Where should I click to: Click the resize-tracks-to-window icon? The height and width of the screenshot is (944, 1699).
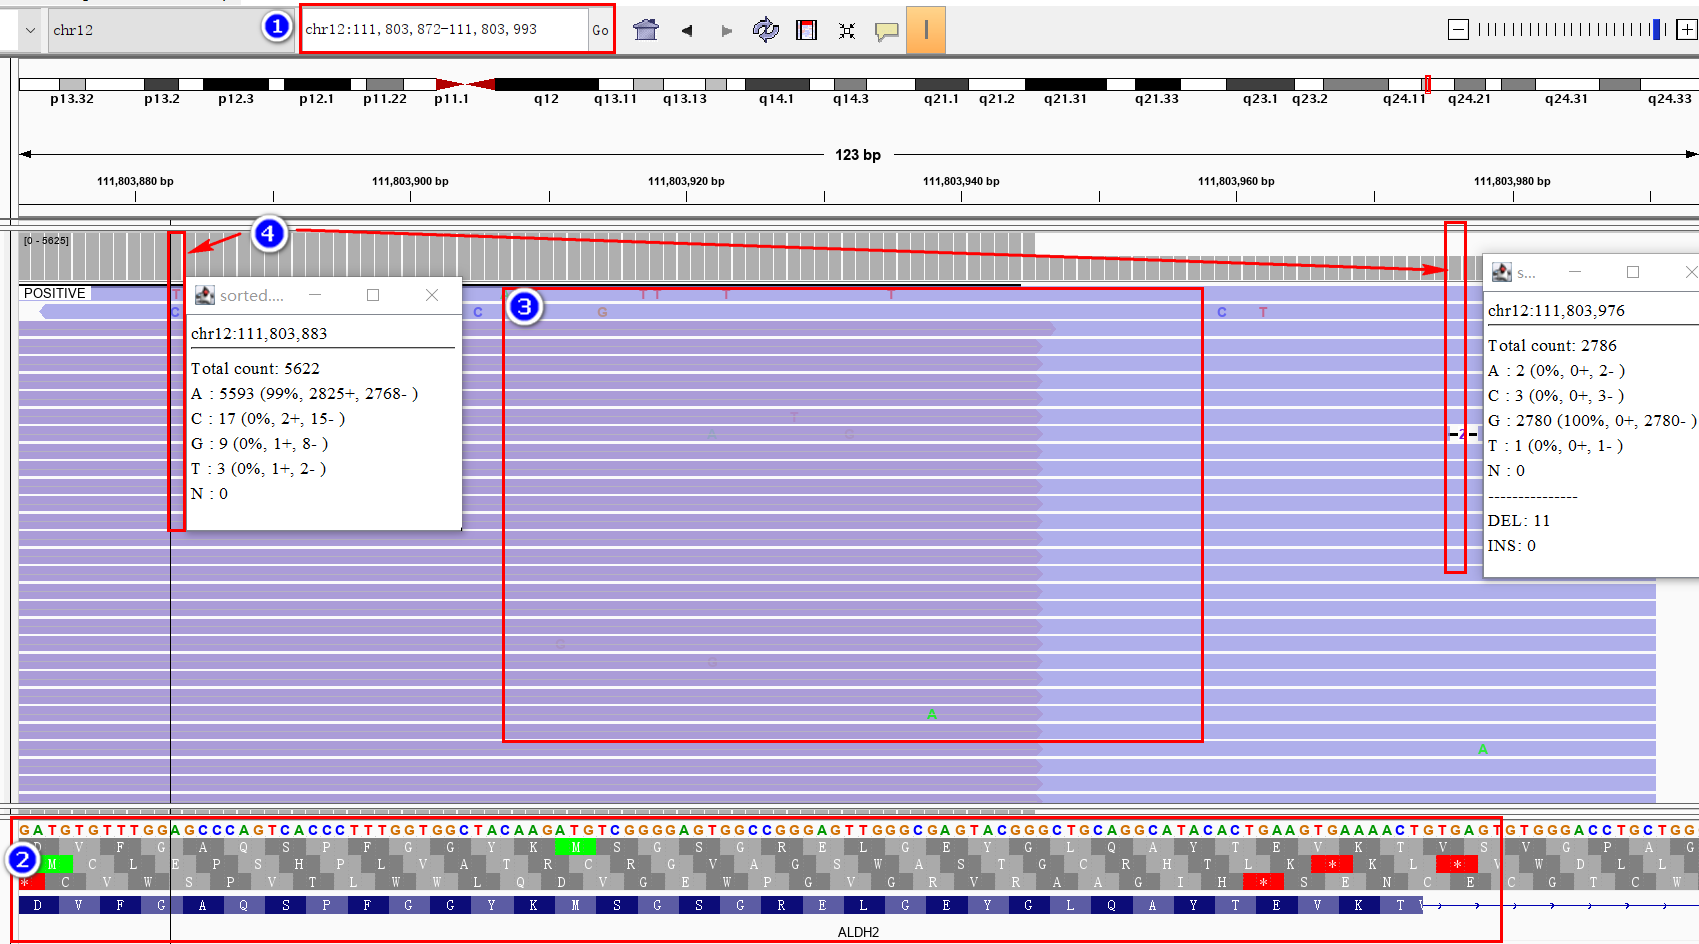coord(846,30)
